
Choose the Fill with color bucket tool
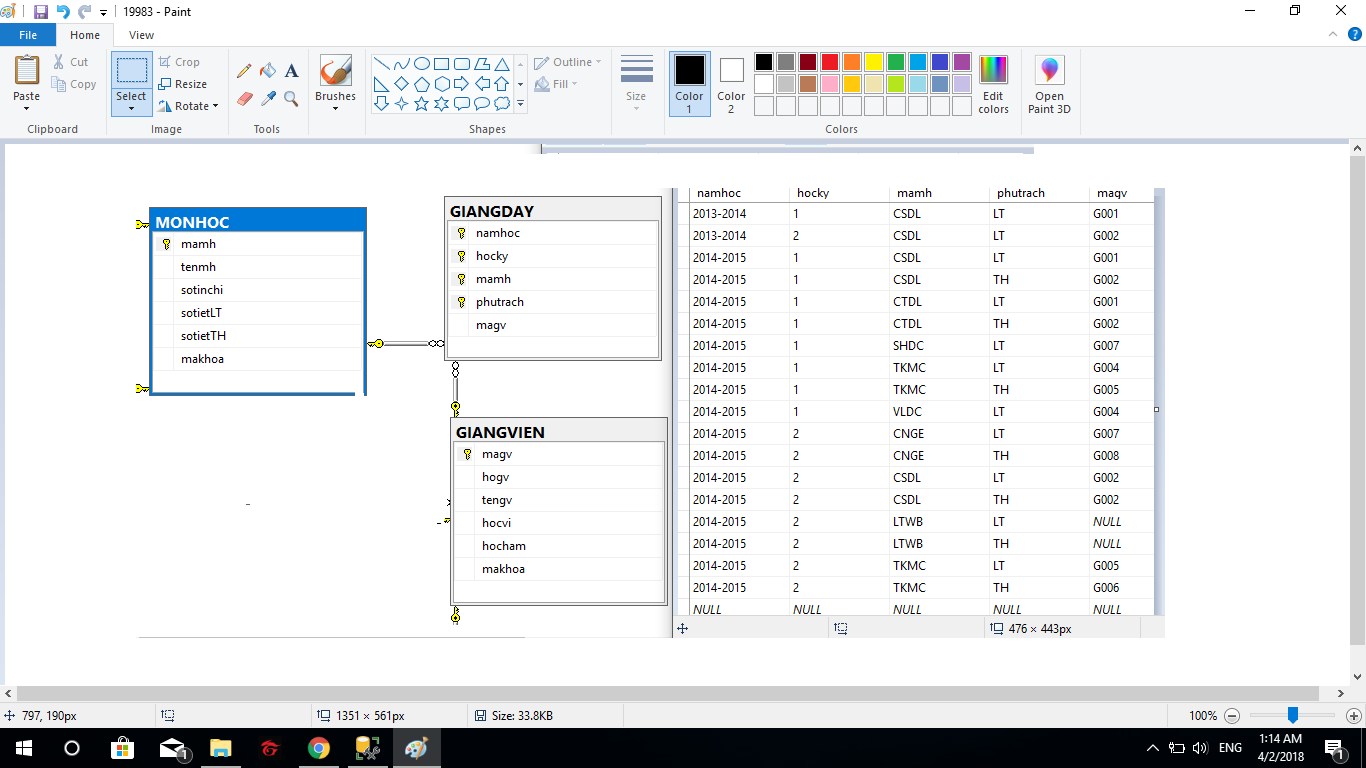268,71
